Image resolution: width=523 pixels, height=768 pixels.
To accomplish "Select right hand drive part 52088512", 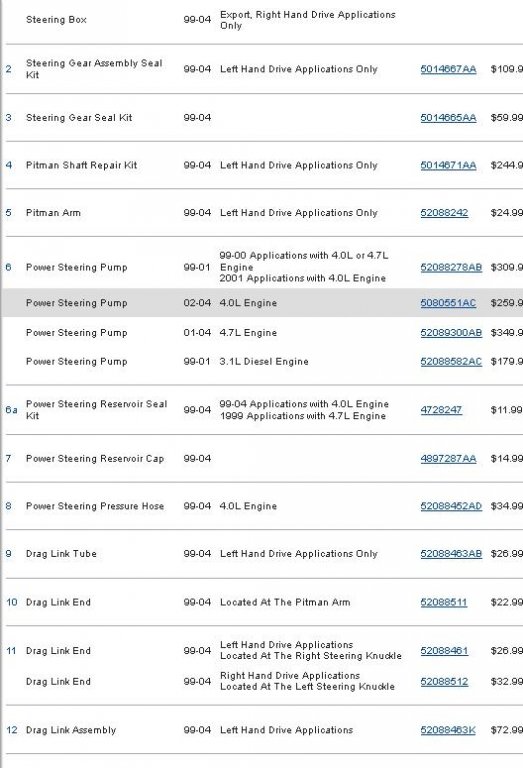I will pyautogui.click(x=444, y=681).
